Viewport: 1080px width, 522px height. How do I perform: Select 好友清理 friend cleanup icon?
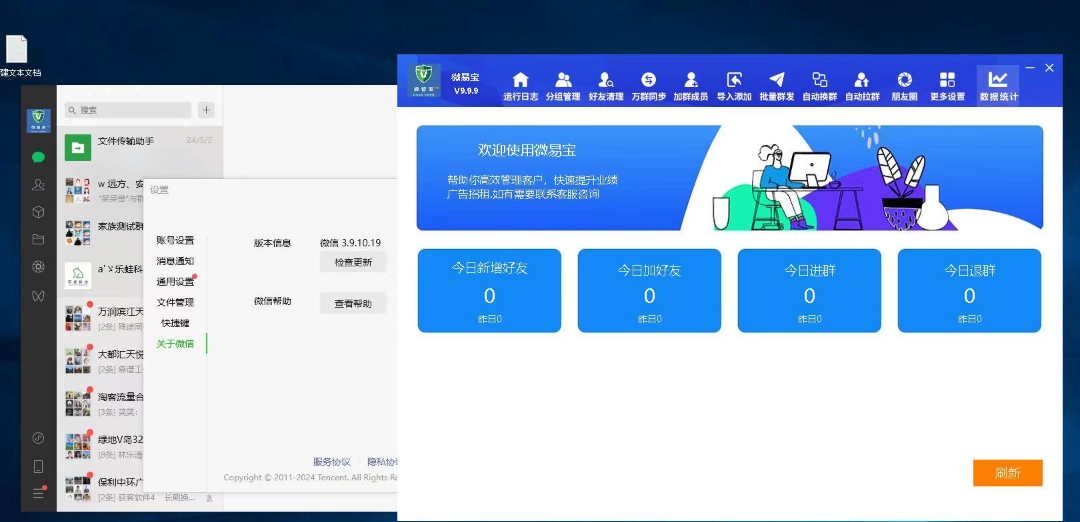click(605, 85)
